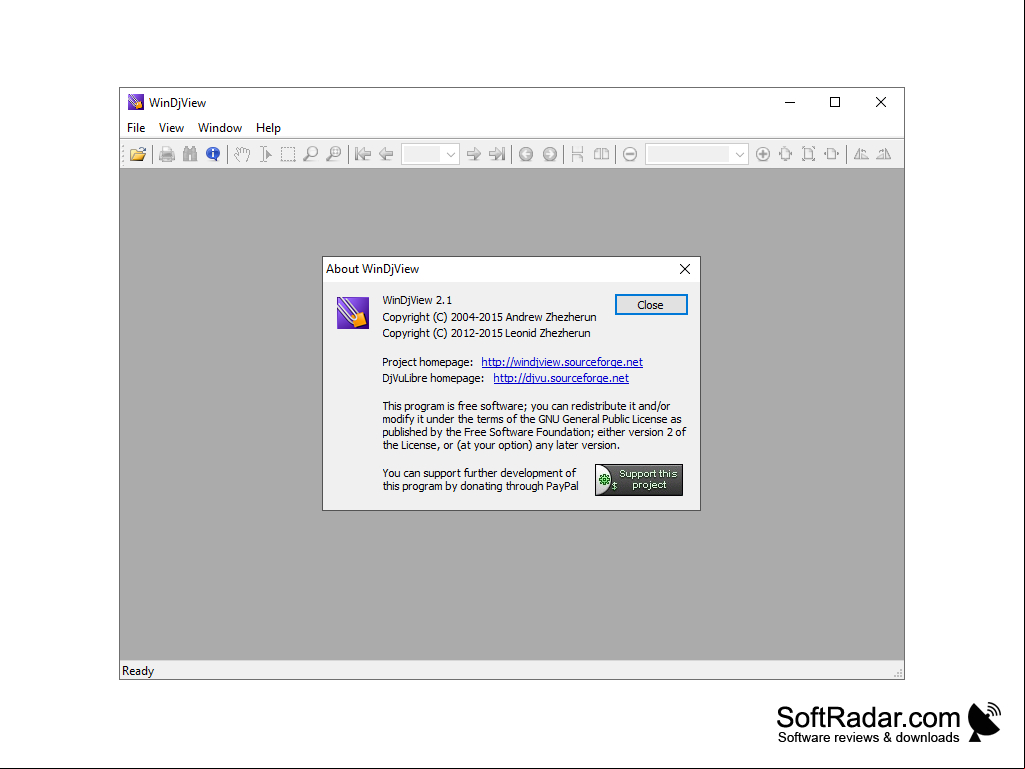Click the GNU General Public License paragraph
This screenshot has width=1025, height=769.
tap(534, 426)
